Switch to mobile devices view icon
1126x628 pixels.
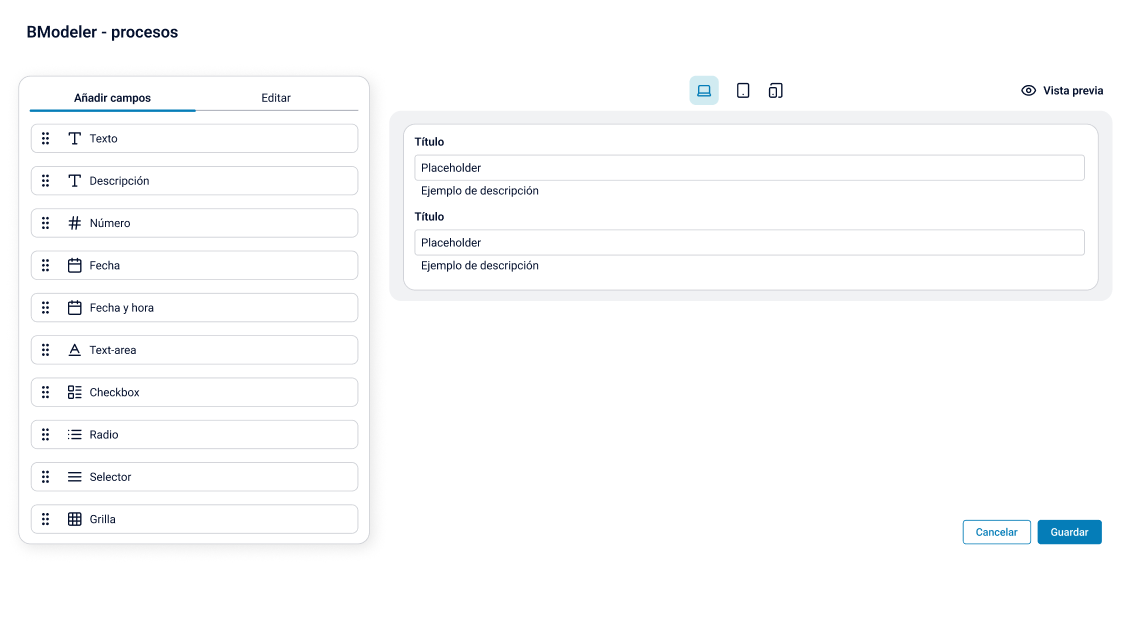(x=775, y=91)
